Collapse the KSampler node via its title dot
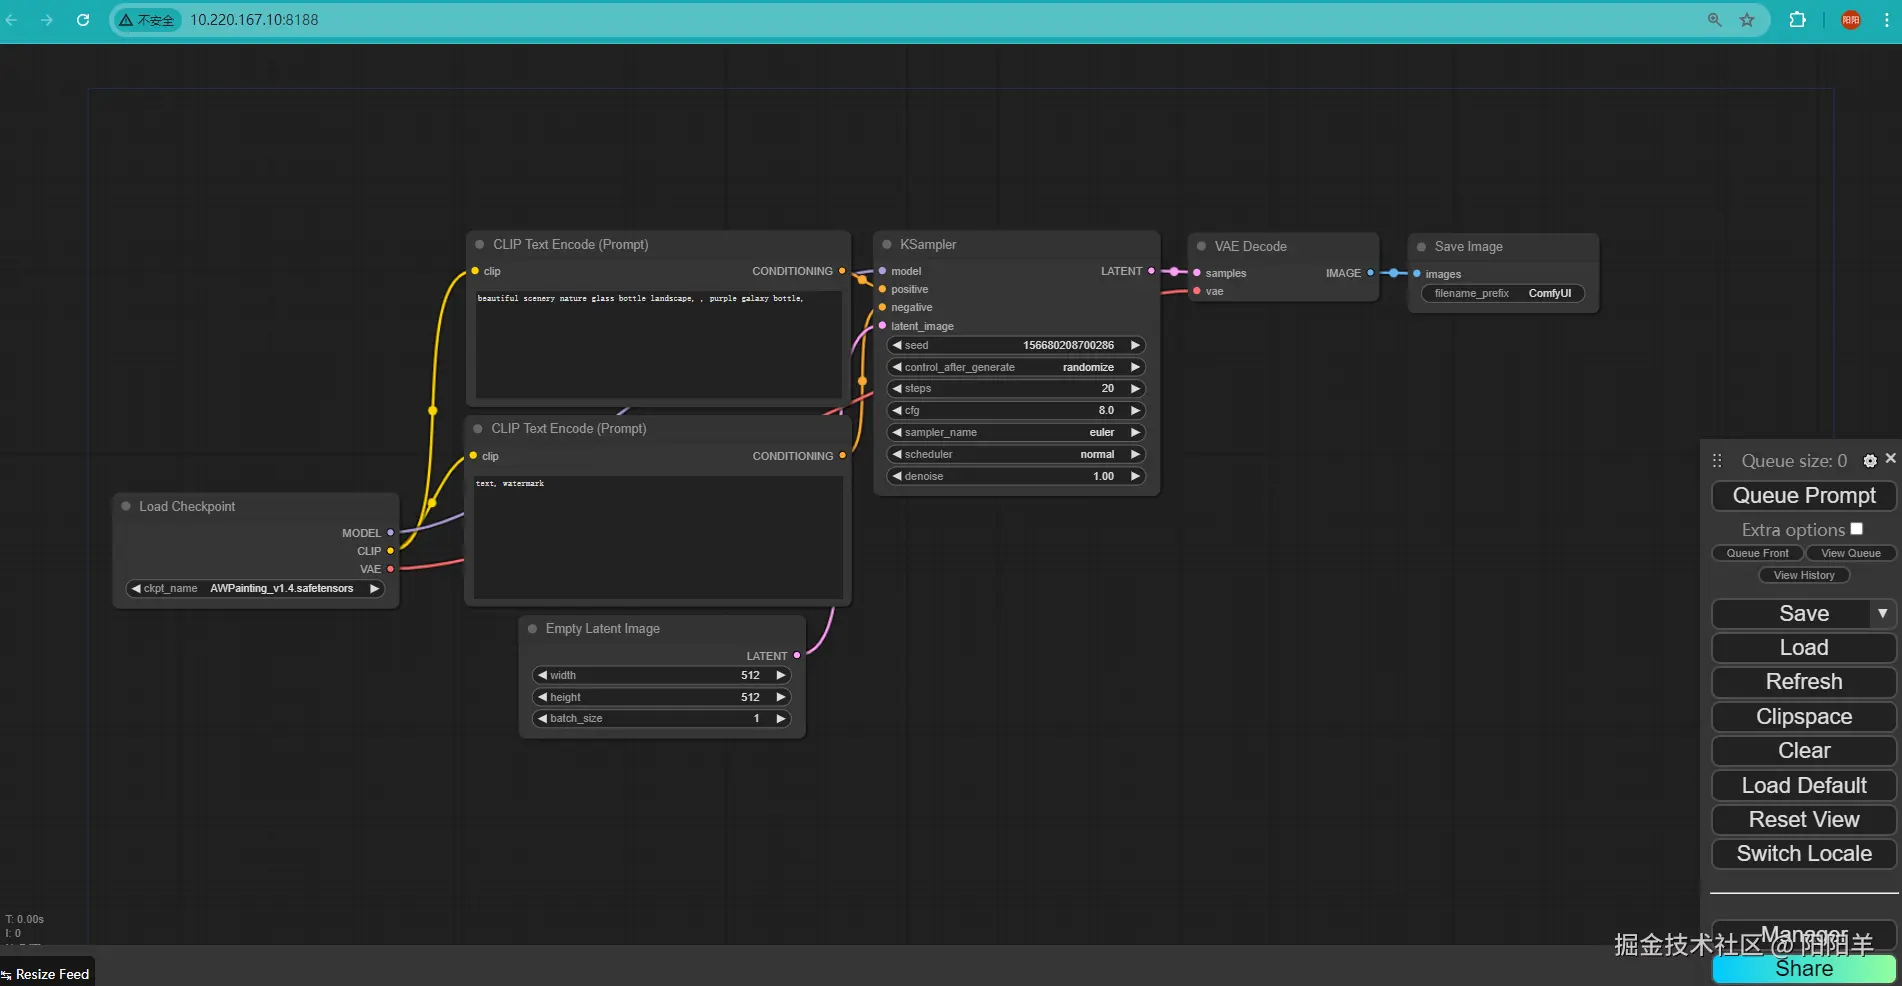Viewport: 1902px width, 986px height. [x=887, y=244]
